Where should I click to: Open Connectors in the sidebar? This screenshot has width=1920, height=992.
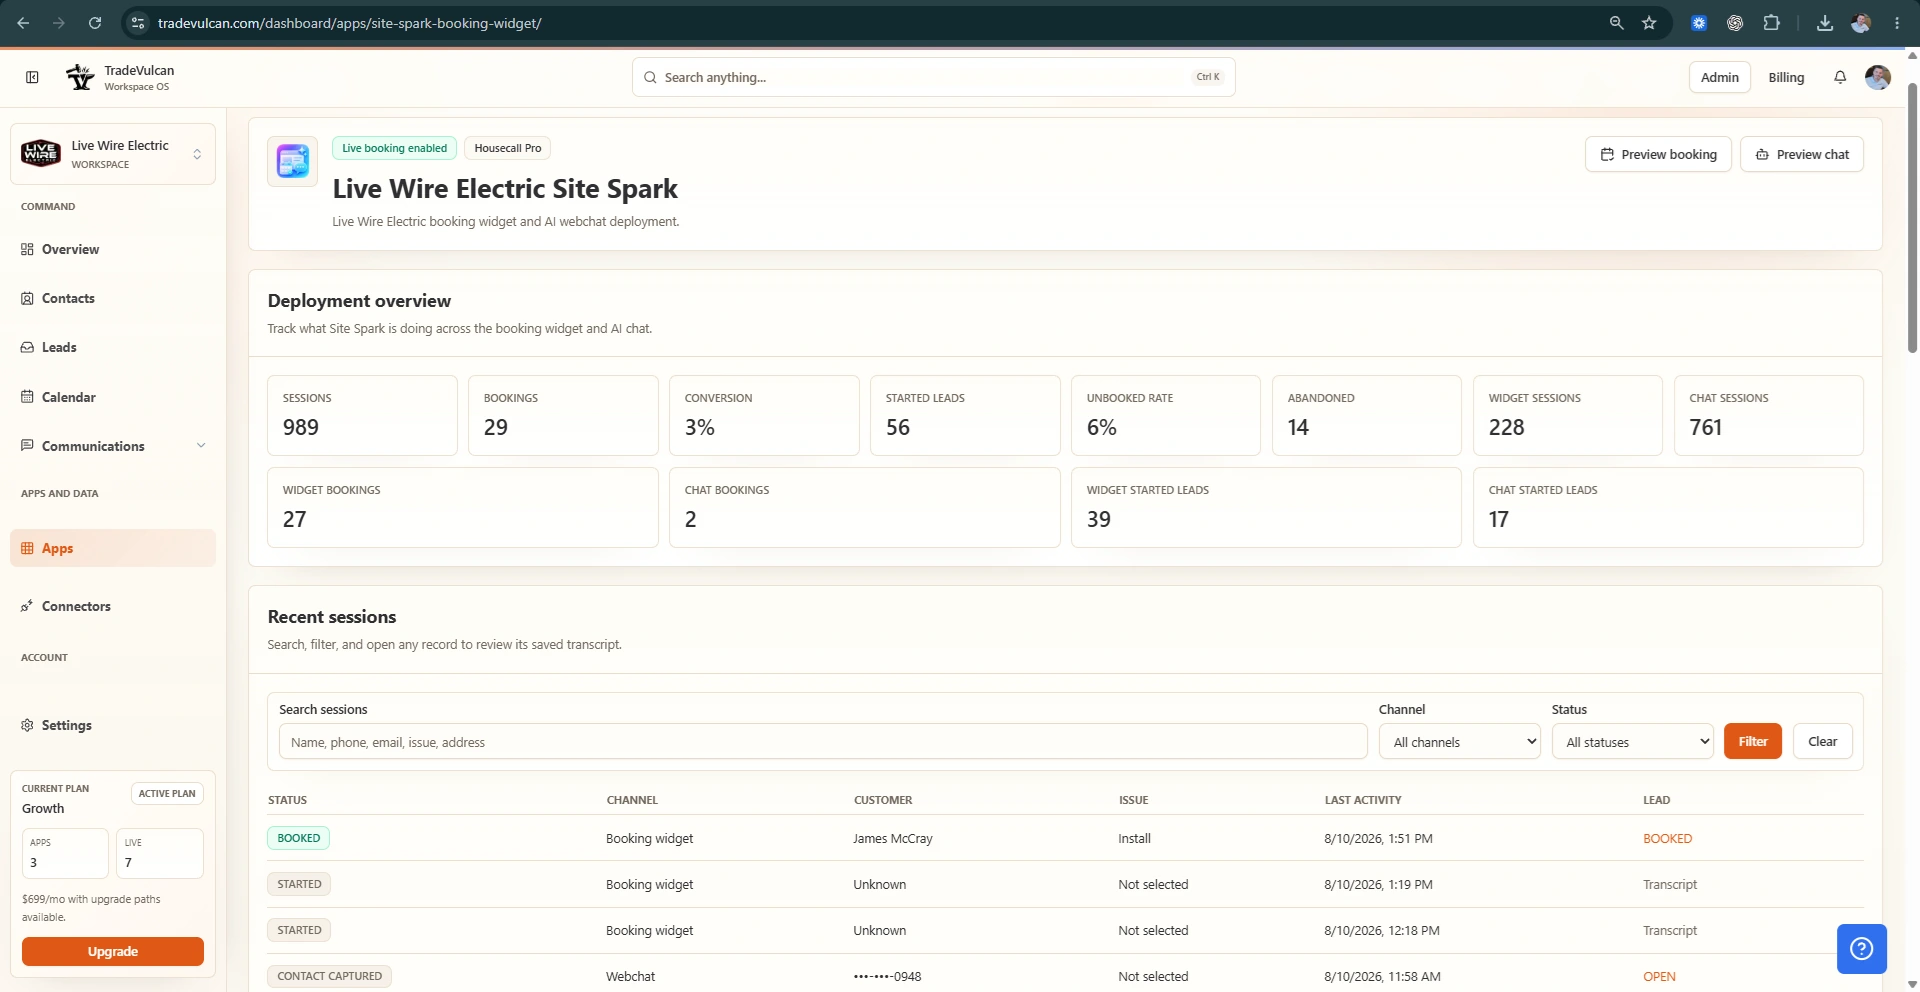point(113,606)
